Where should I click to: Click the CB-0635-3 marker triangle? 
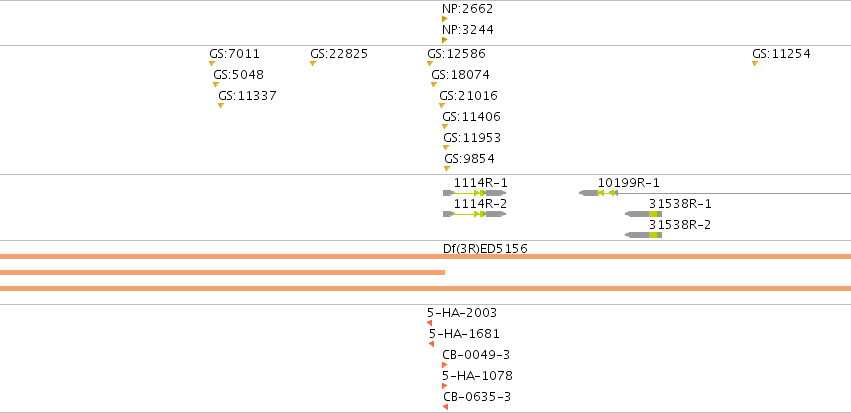[x=446, y=407]
